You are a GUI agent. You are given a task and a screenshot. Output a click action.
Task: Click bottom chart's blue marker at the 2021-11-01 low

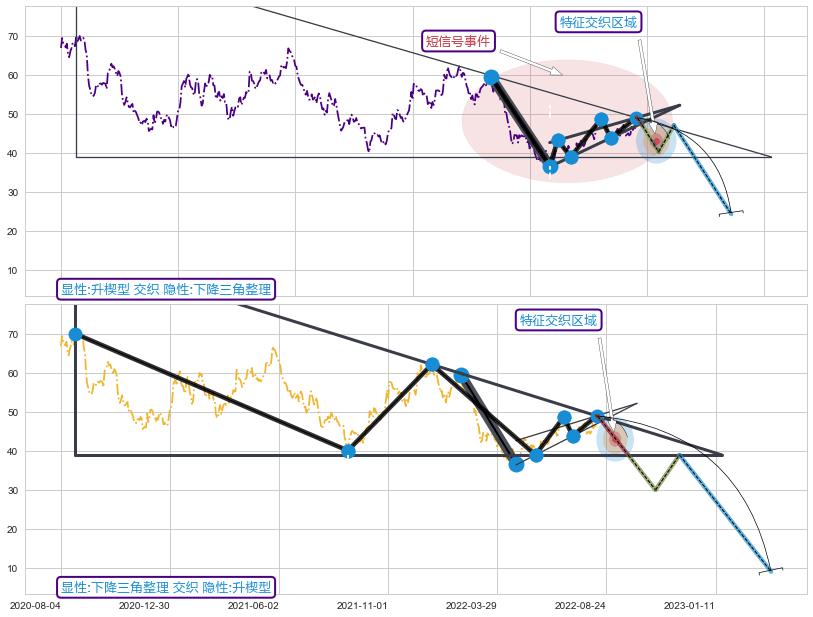[x=348, y=451]
